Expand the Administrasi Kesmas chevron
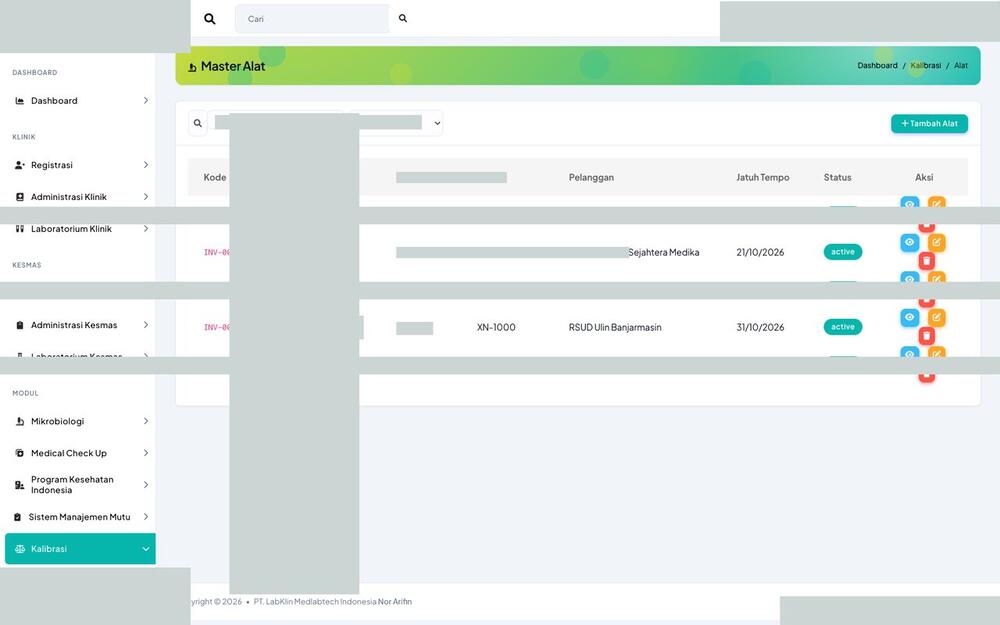 click(x=145, y=325)
